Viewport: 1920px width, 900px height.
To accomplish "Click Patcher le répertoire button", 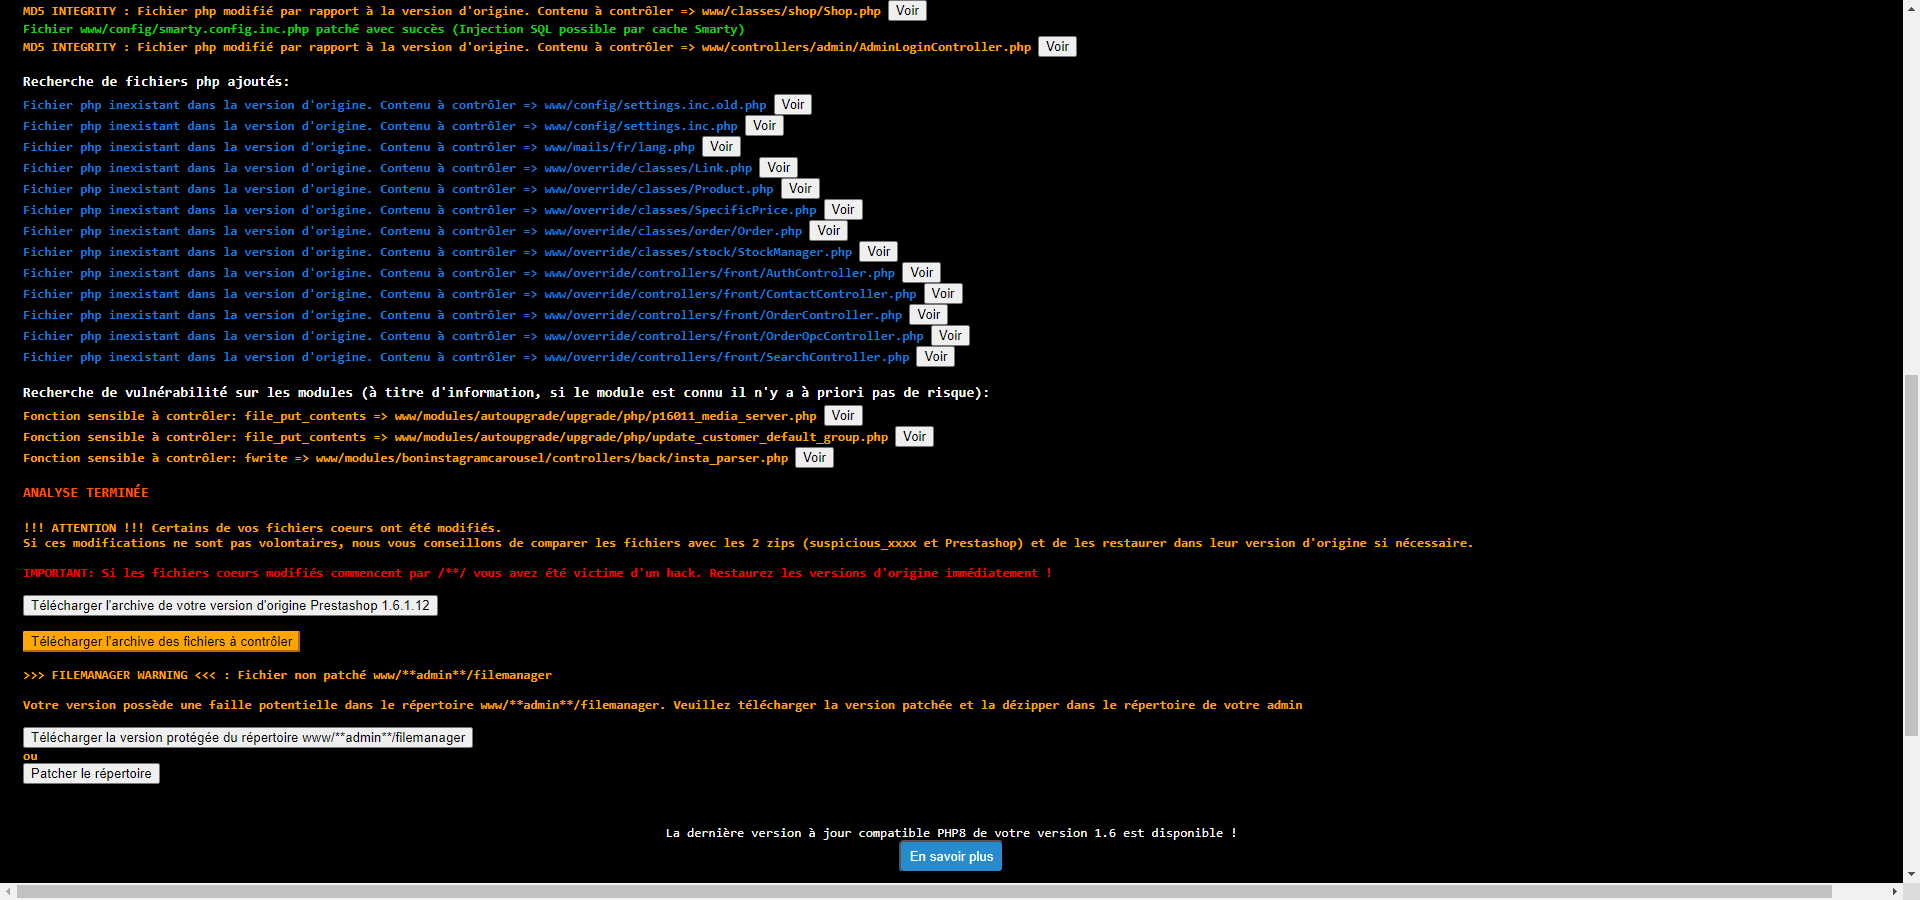I will click(x=91, y=774).
